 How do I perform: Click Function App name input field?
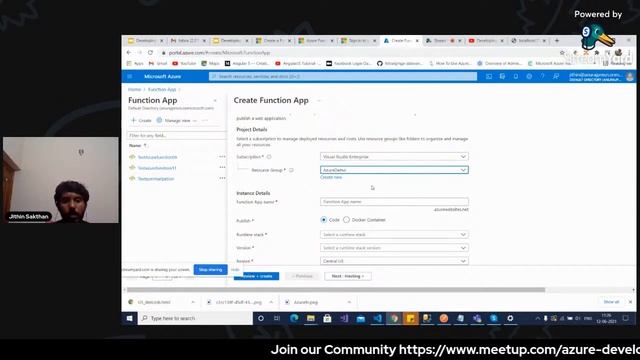pos(394,202)
